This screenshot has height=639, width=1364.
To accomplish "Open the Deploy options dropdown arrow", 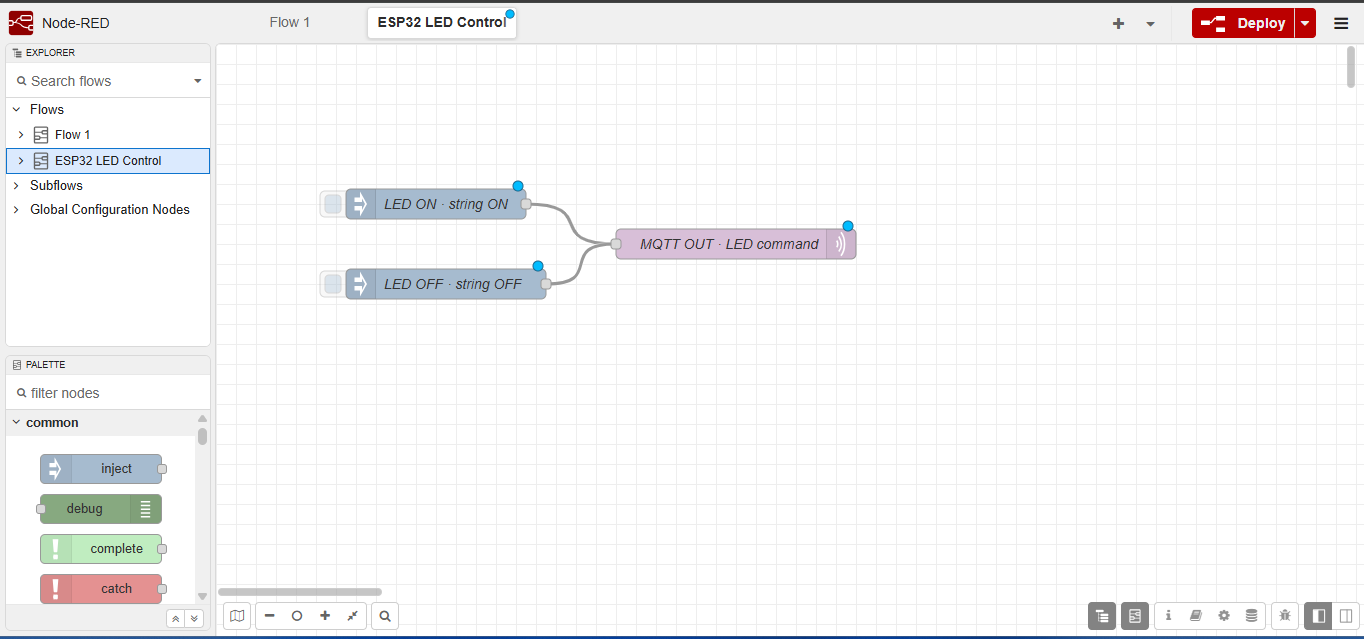I will [x=1305, y=23].
